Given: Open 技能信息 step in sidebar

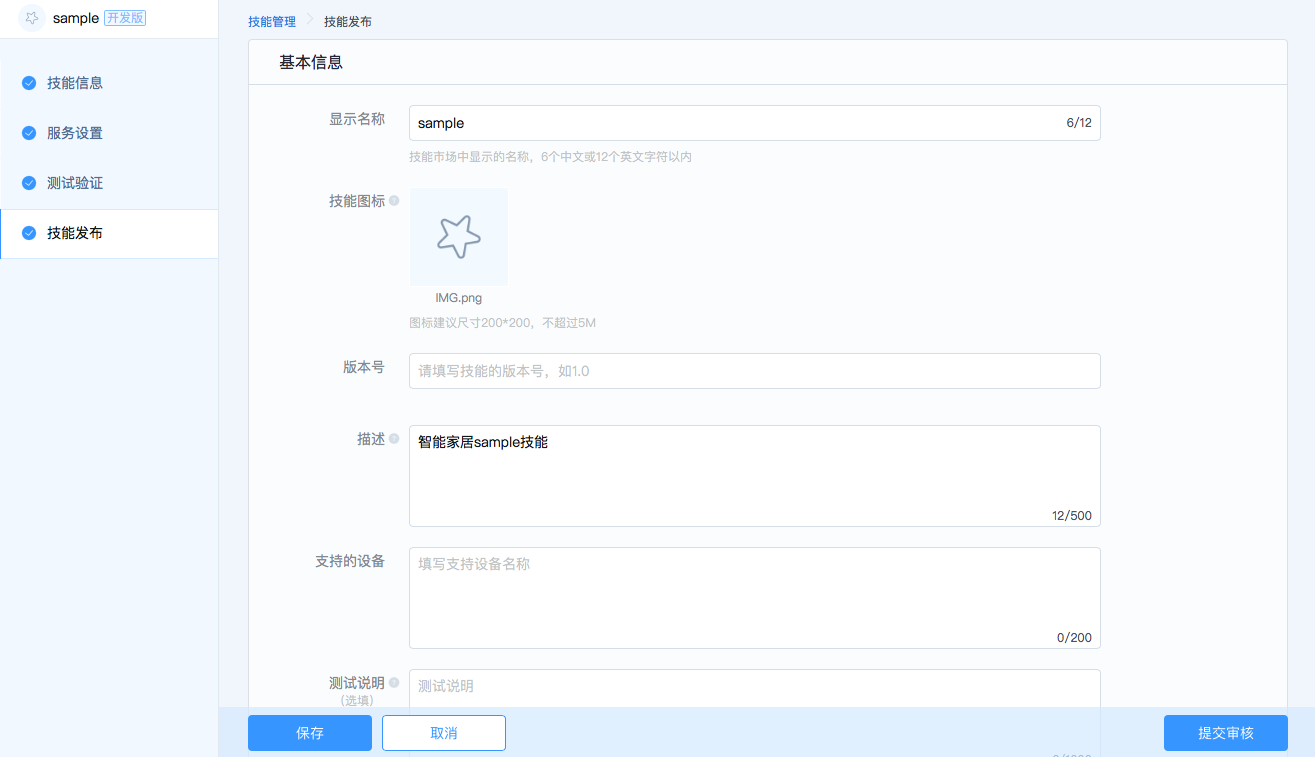Looking at the screenshot, I should tap(109, 83).
